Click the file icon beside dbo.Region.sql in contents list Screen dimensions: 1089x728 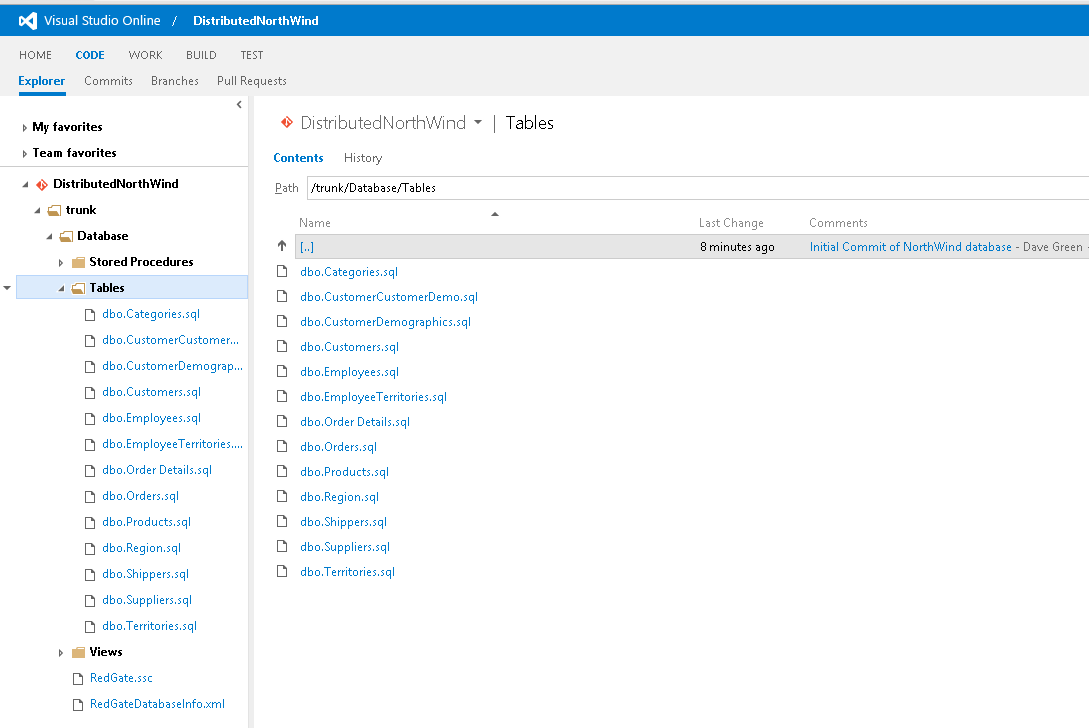[x=282, y=496]
